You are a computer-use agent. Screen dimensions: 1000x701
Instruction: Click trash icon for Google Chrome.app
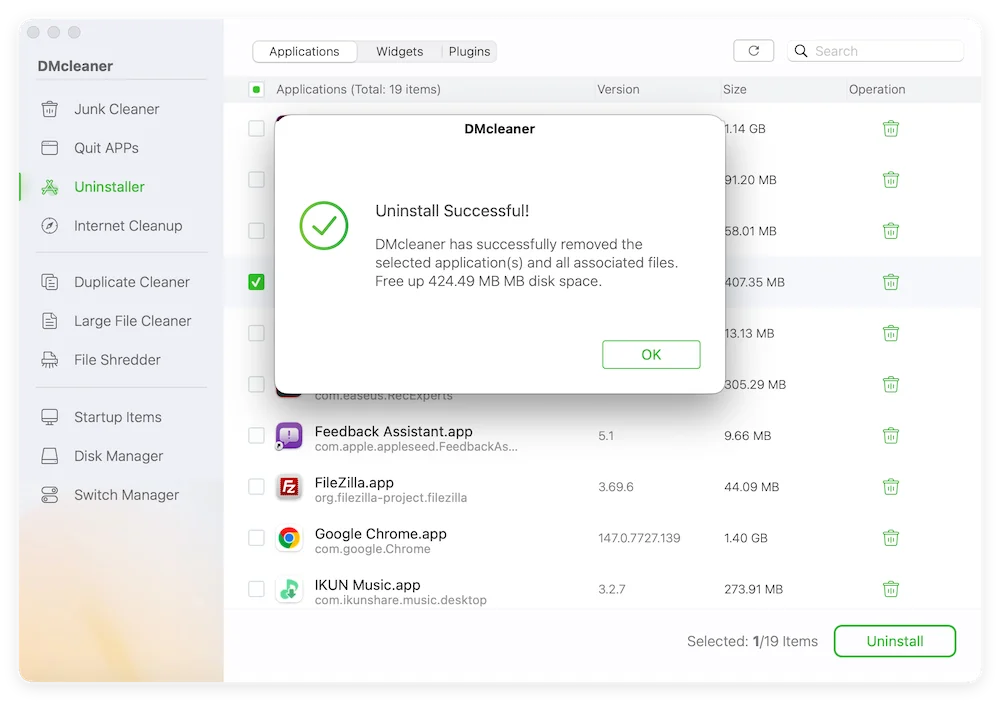click(x=890, y=538)
